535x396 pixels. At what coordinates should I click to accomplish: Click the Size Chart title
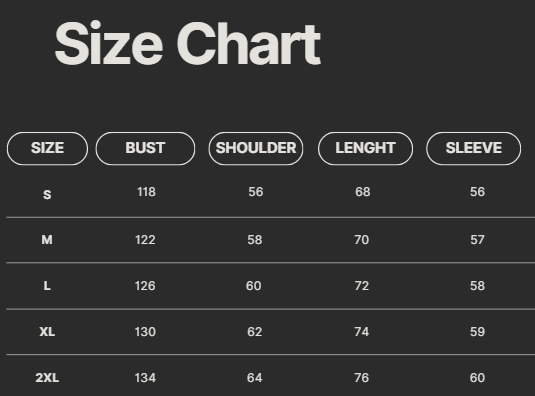click(188, 43)
